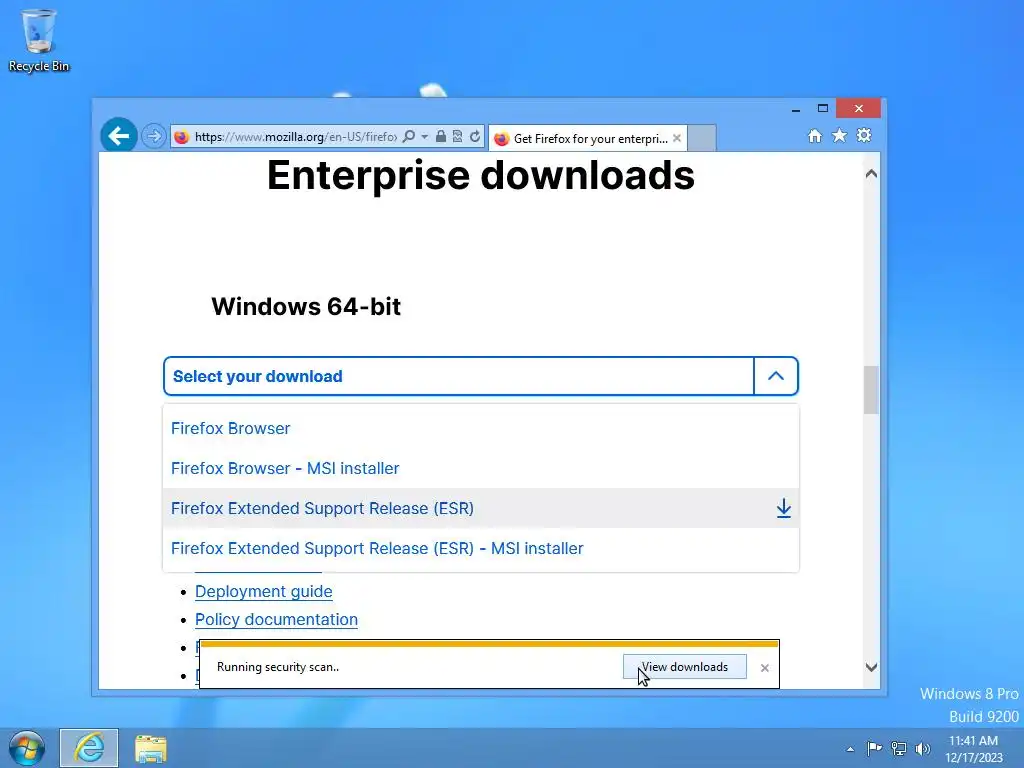
Task: Open Action Center flag icon
Action: [x=874, y=748]
